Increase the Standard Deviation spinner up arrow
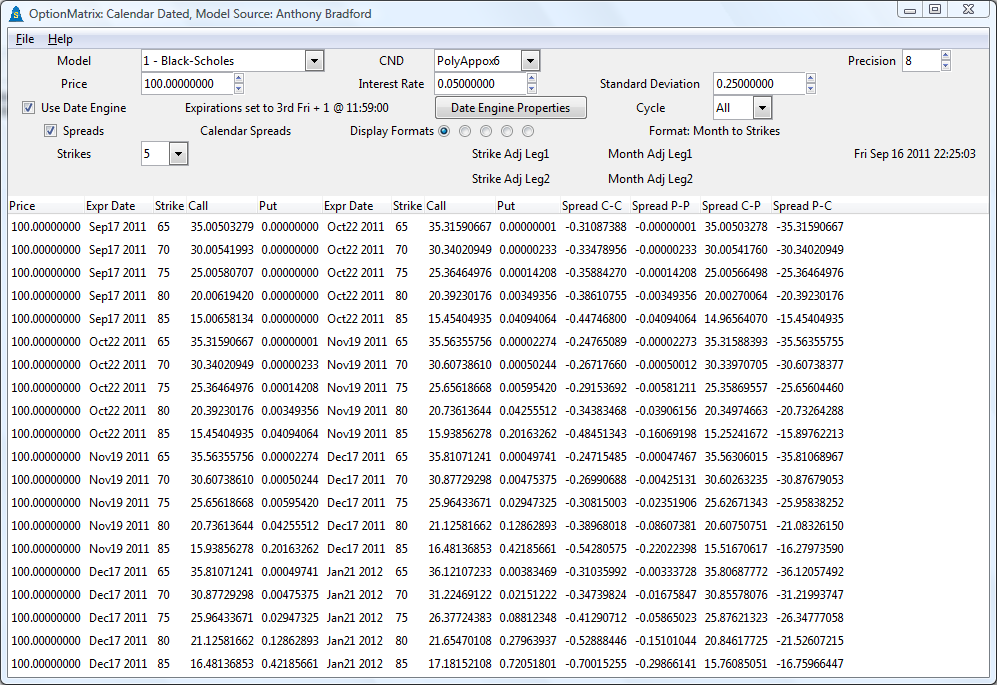This screenshot has height=685, width=997. pos(811,79)
